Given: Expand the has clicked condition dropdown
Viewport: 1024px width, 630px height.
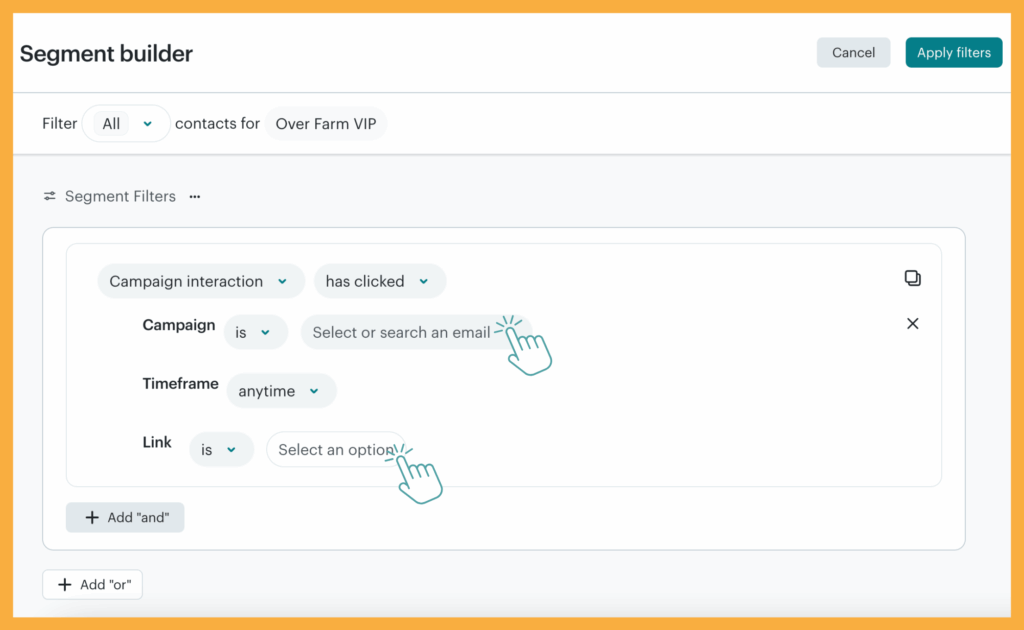Looking at the screenshot, I should pos(379,281).
